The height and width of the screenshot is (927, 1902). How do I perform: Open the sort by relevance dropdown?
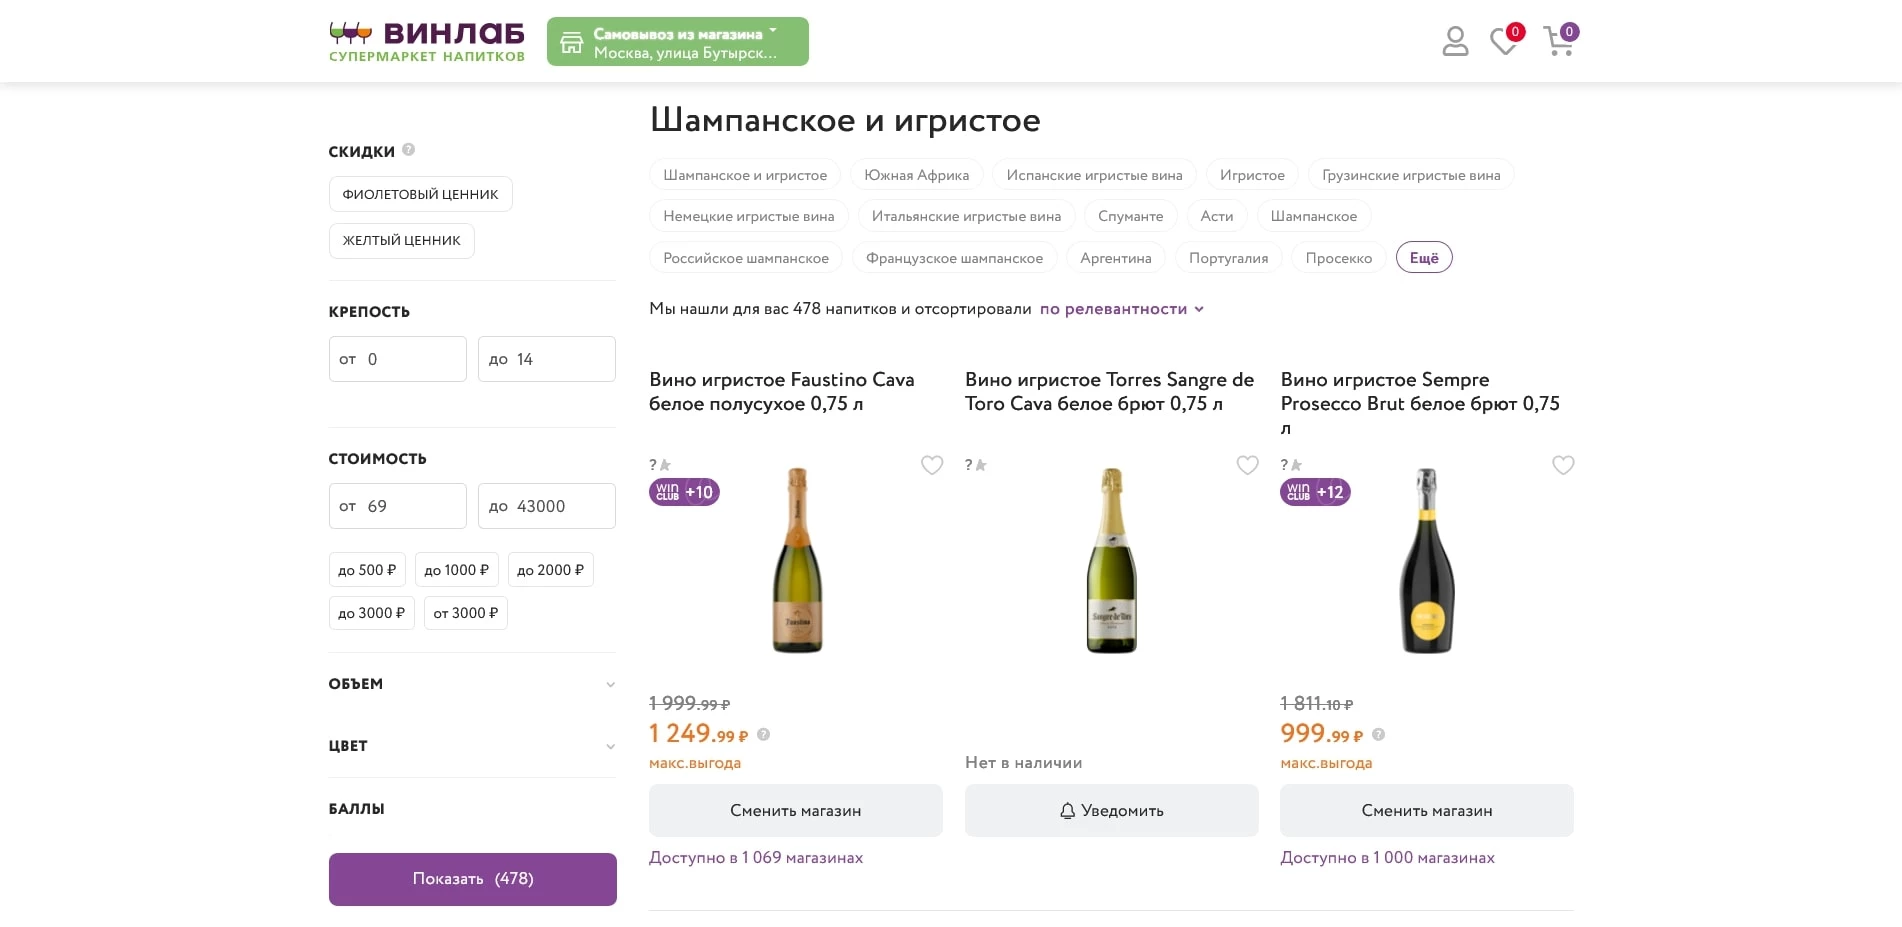(x=1121, y=309)
